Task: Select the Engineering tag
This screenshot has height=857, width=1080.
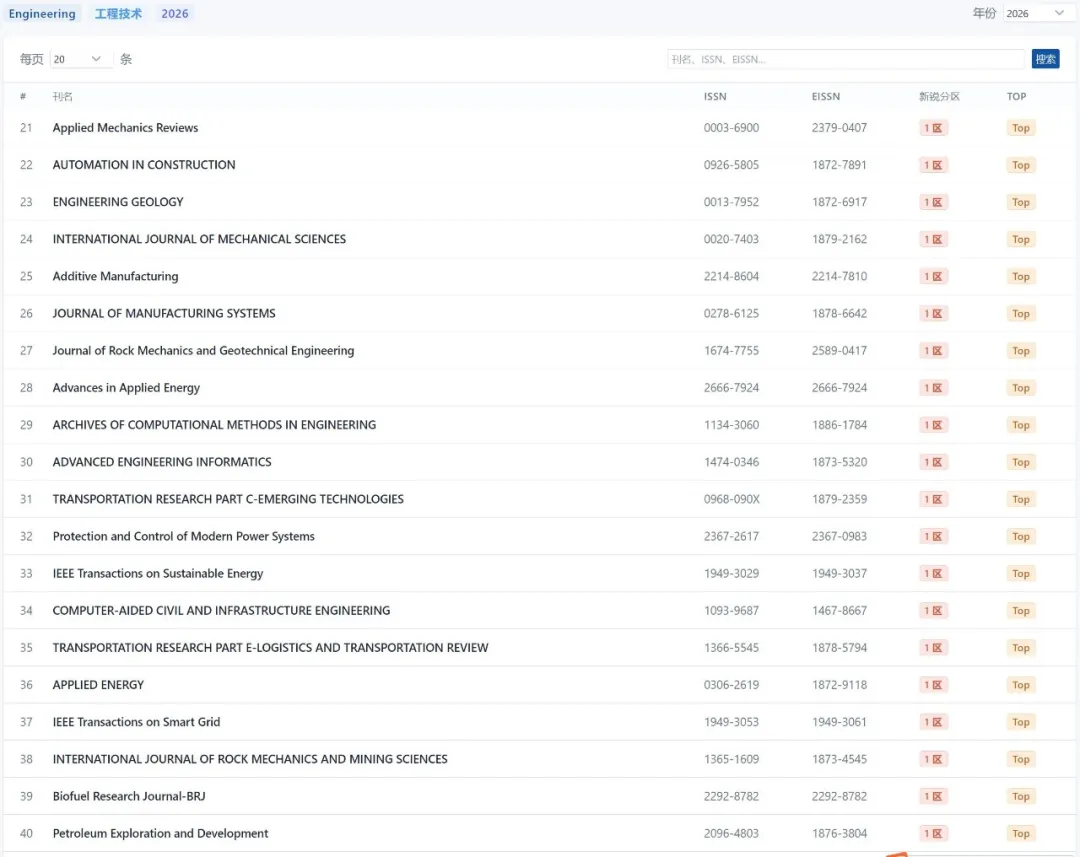Action: point(42,14)
